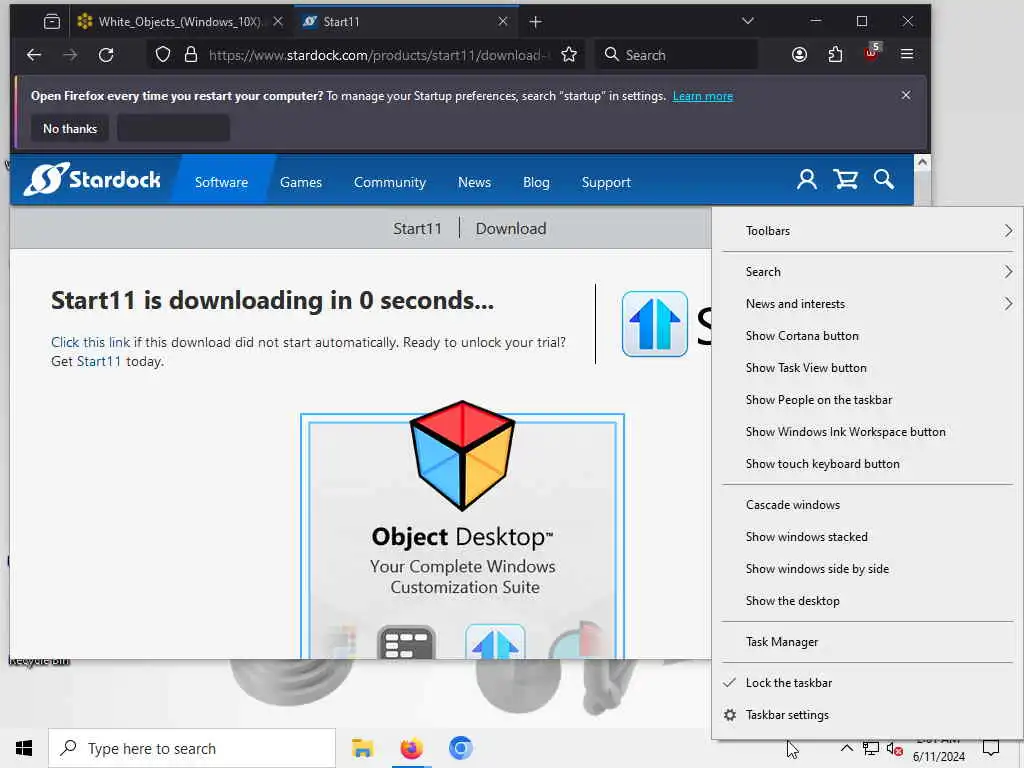
Task: Click the Start11 product arrow icon
Action: coord(654,324)
